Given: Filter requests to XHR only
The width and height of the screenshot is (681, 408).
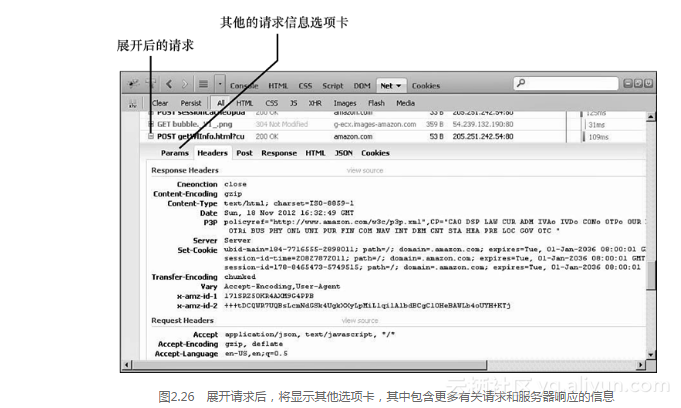Looking at the screenshot, I should point(315,103).
